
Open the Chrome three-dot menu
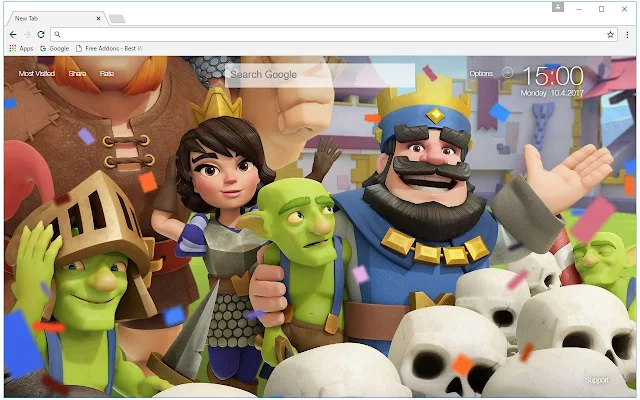[x=627, y=35]
